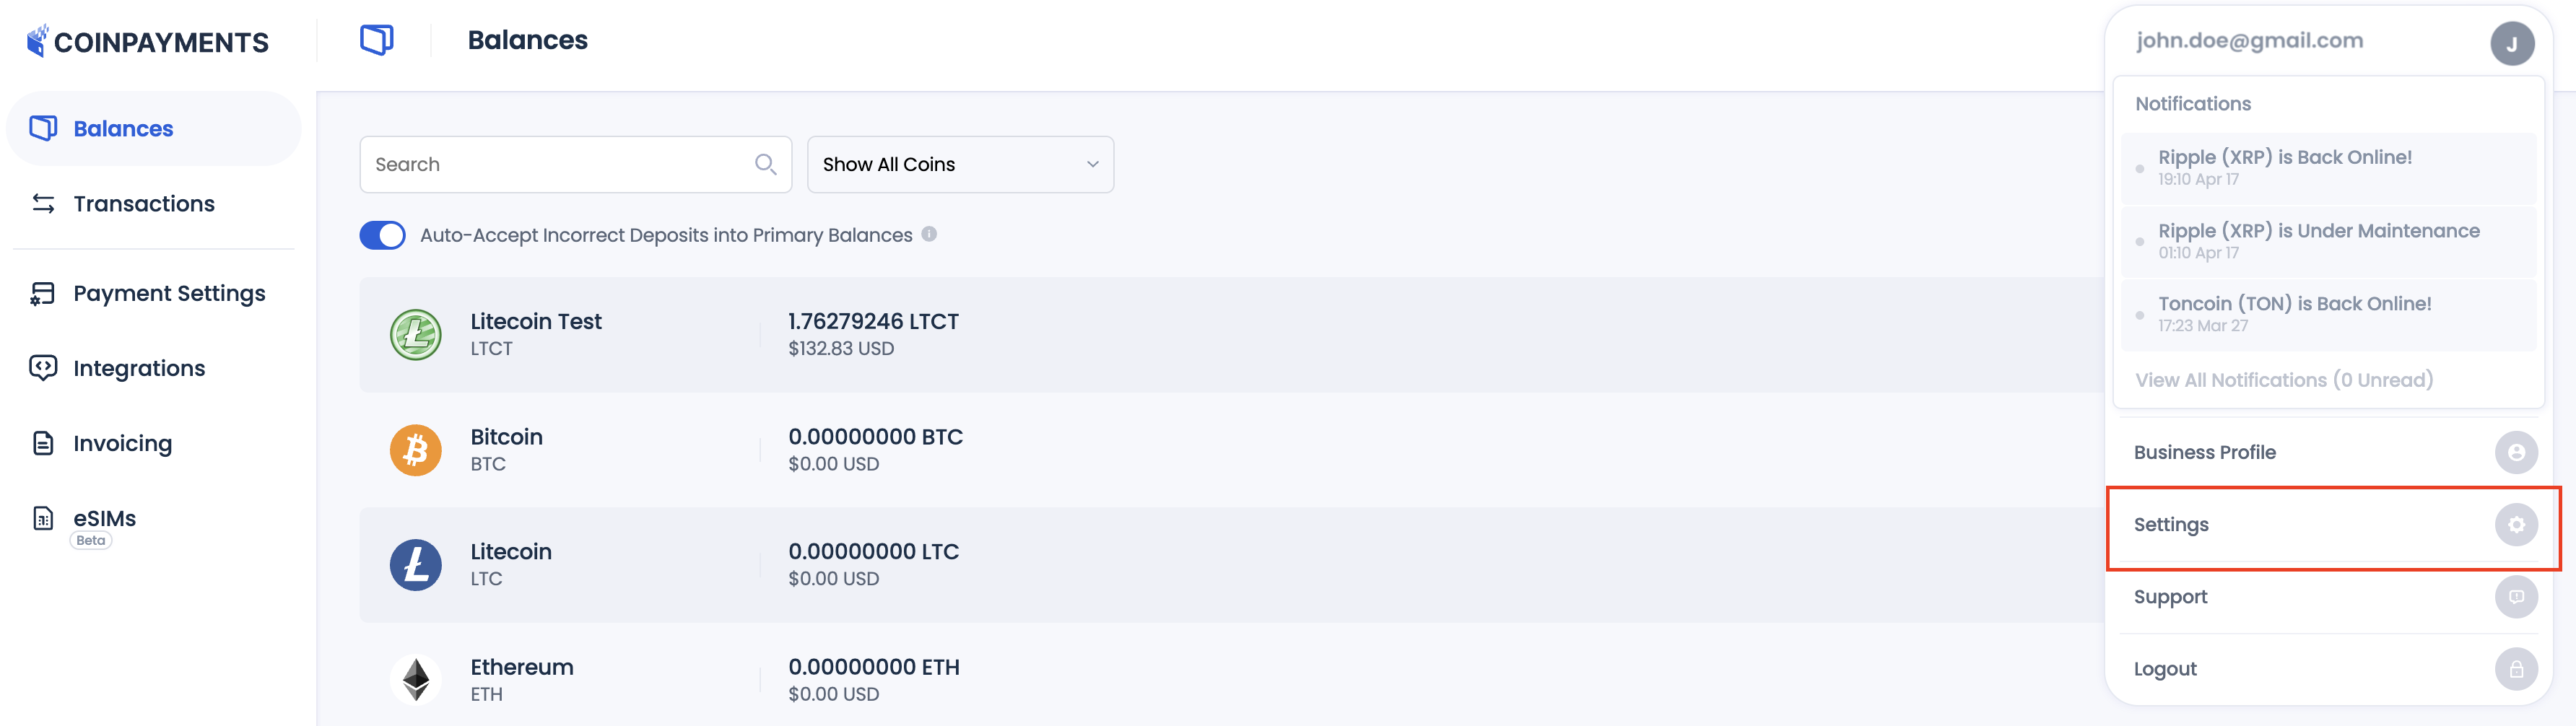Open Transactions in the sidebar
Screen dimensions: 2576x726
pos(143,204)
